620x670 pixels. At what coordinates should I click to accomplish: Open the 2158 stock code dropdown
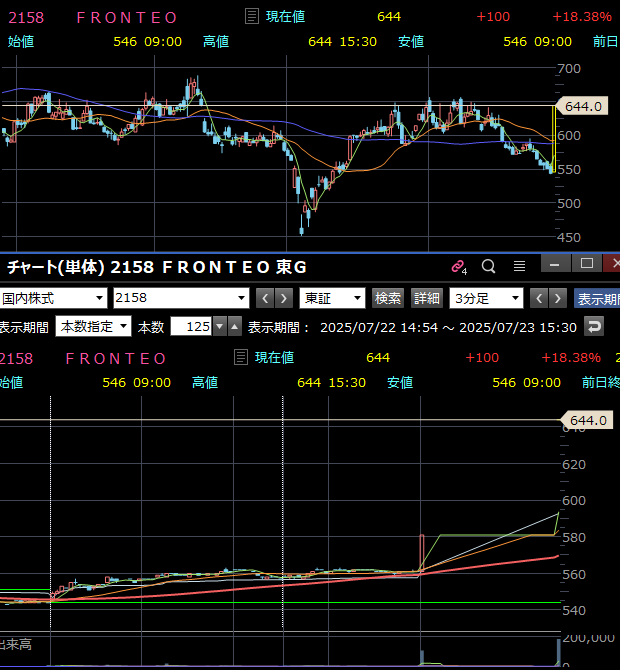click(x=181, y=298)
